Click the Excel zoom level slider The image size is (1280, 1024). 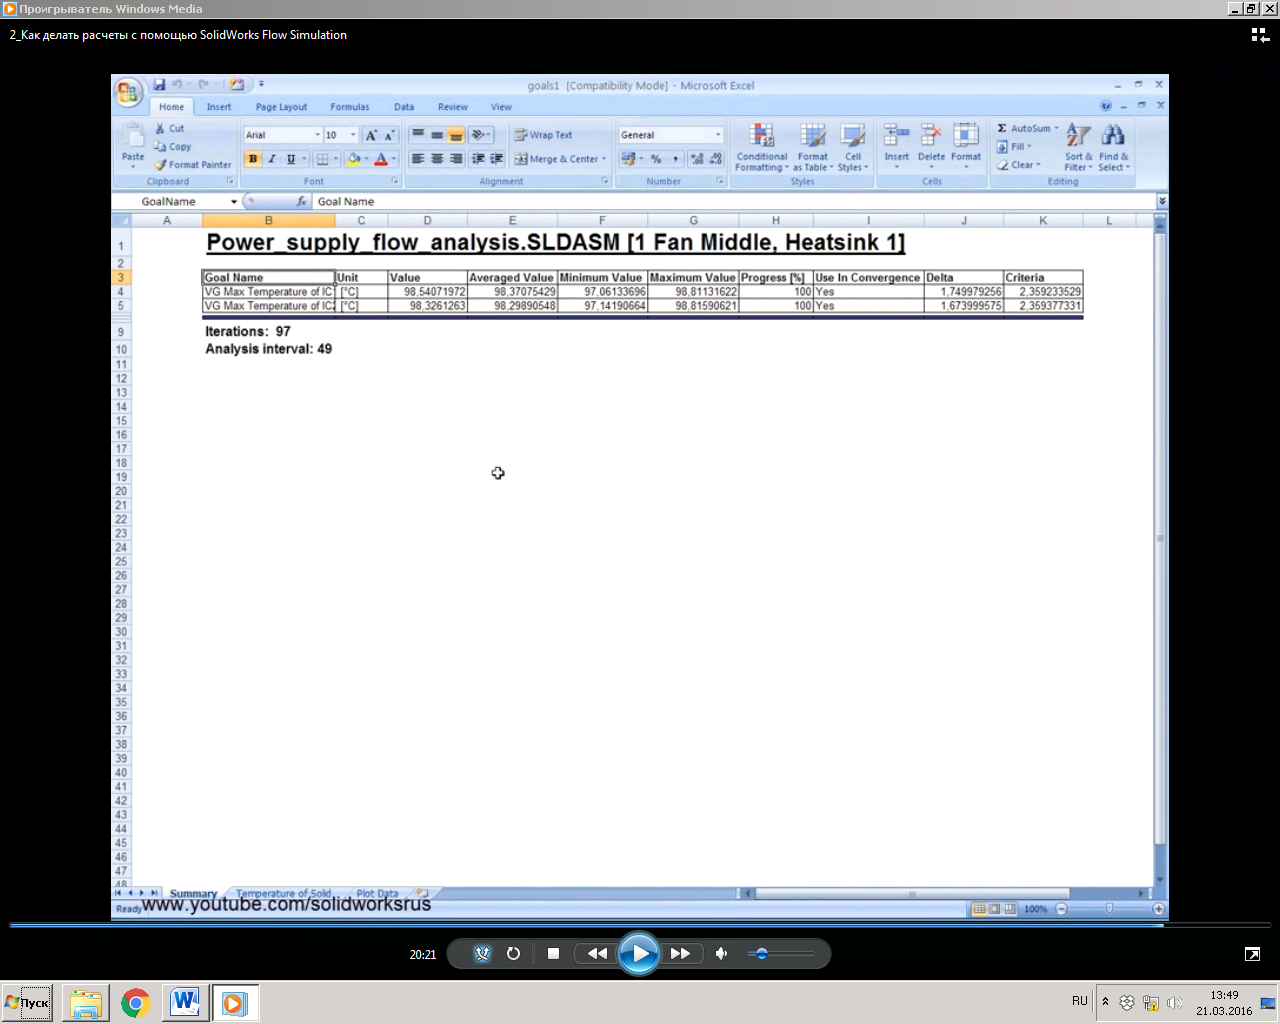1109,909
